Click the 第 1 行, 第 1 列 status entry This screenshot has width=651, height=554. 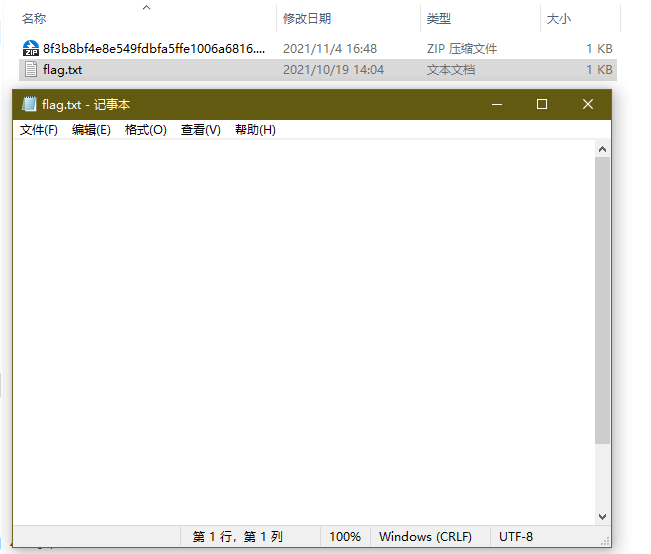237,537
